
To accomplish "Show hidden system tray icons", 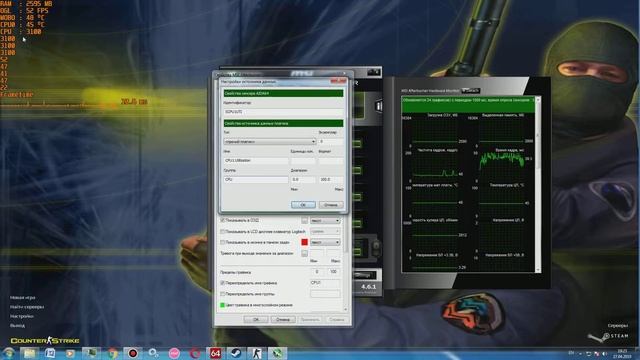I will (x=580, y=353).
